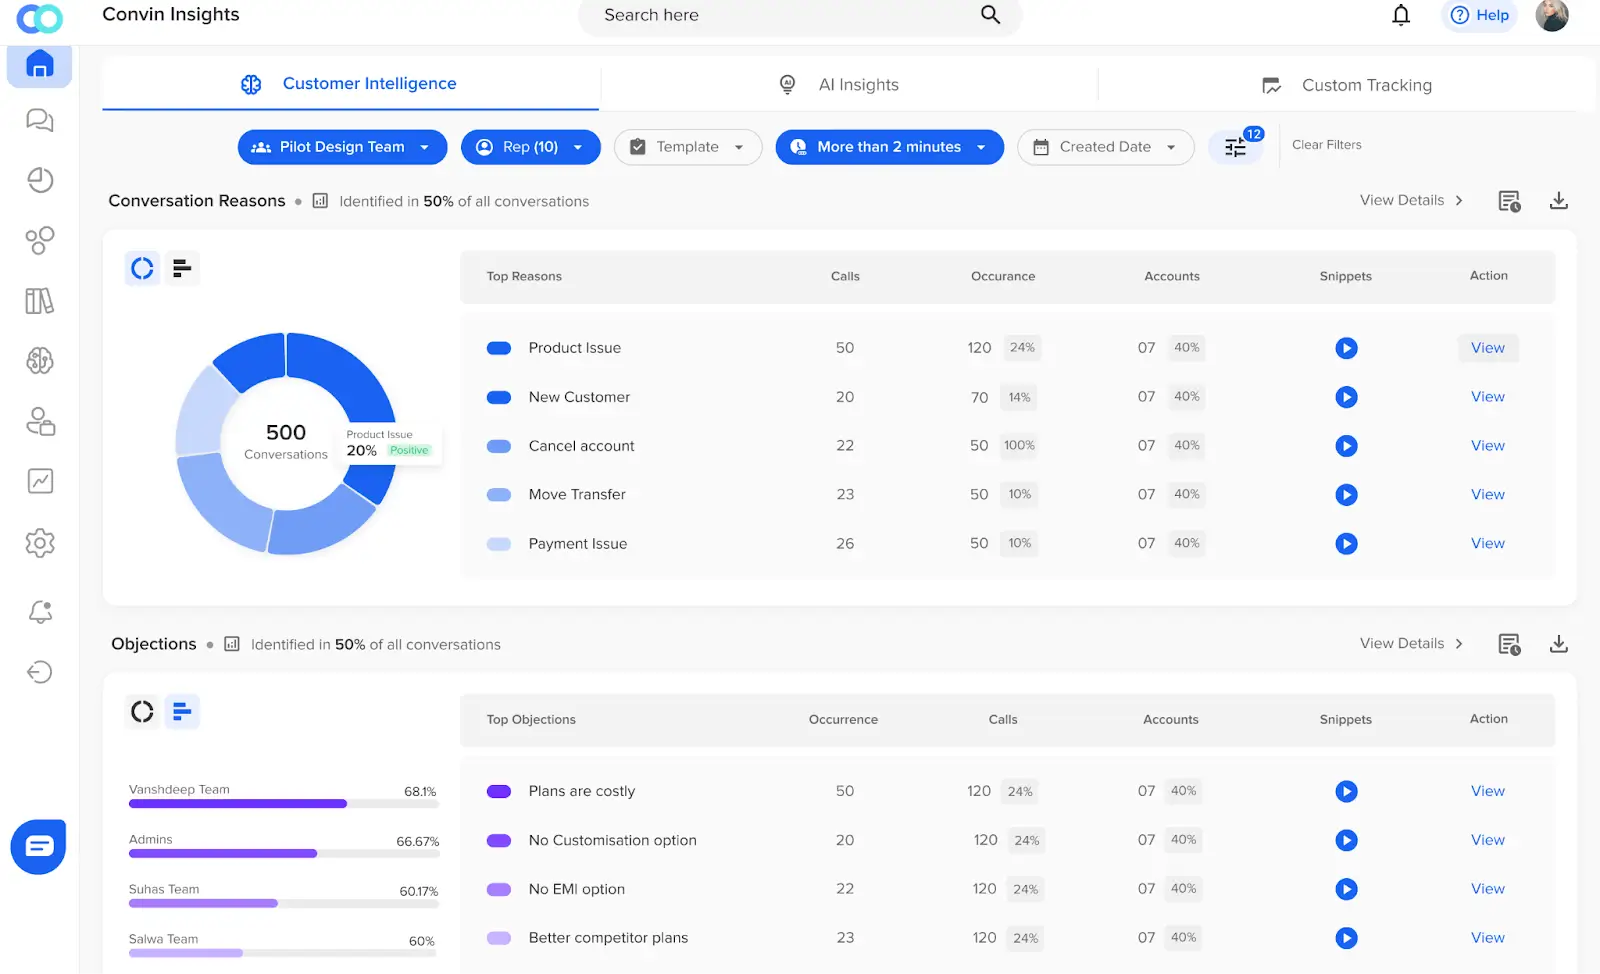Viewport: 1600px width, 974px height.
Task: Open the Rep (10) dropdown
Action: pyautogui.click(x=530, y=147)
